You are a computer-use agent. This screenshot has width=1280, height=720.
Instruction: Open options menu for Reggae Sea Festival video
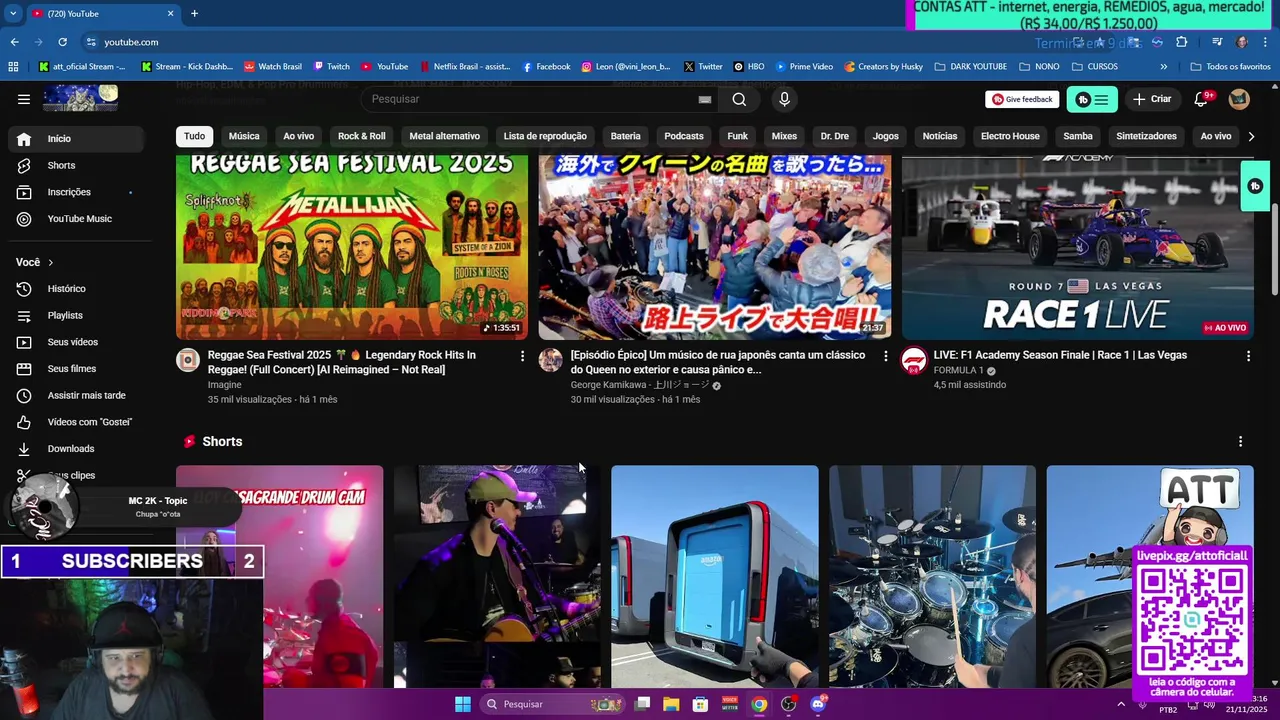pos(522,356)
